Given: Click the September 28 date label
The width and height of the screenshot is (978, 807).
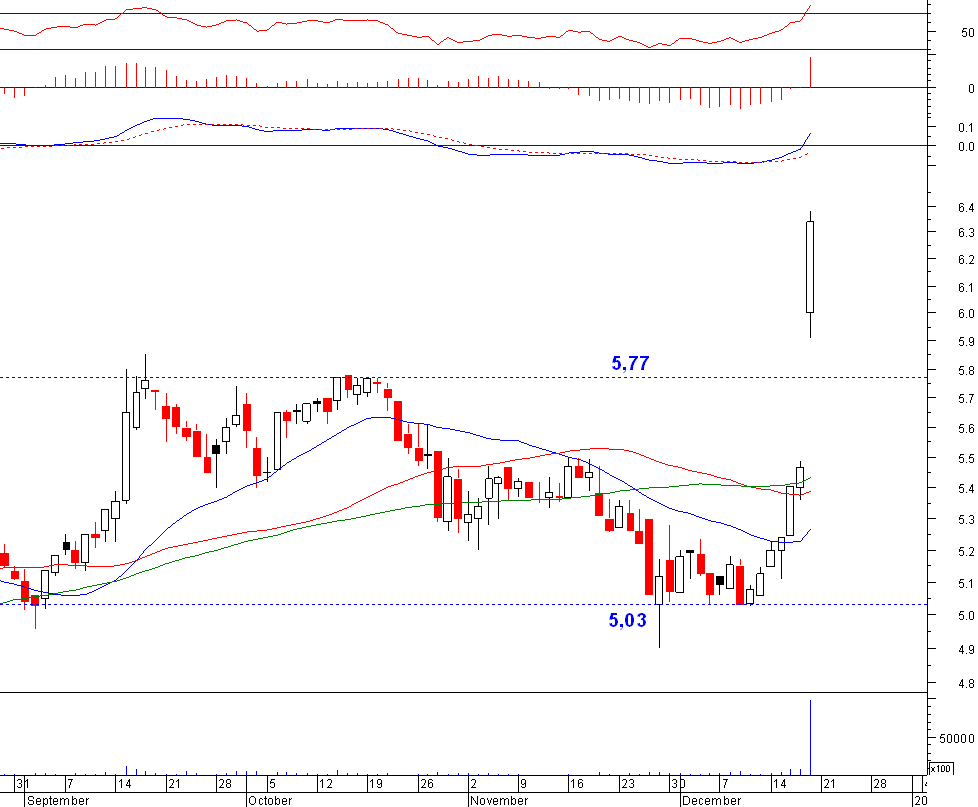Looking at the screenshot, I should 225,784.
